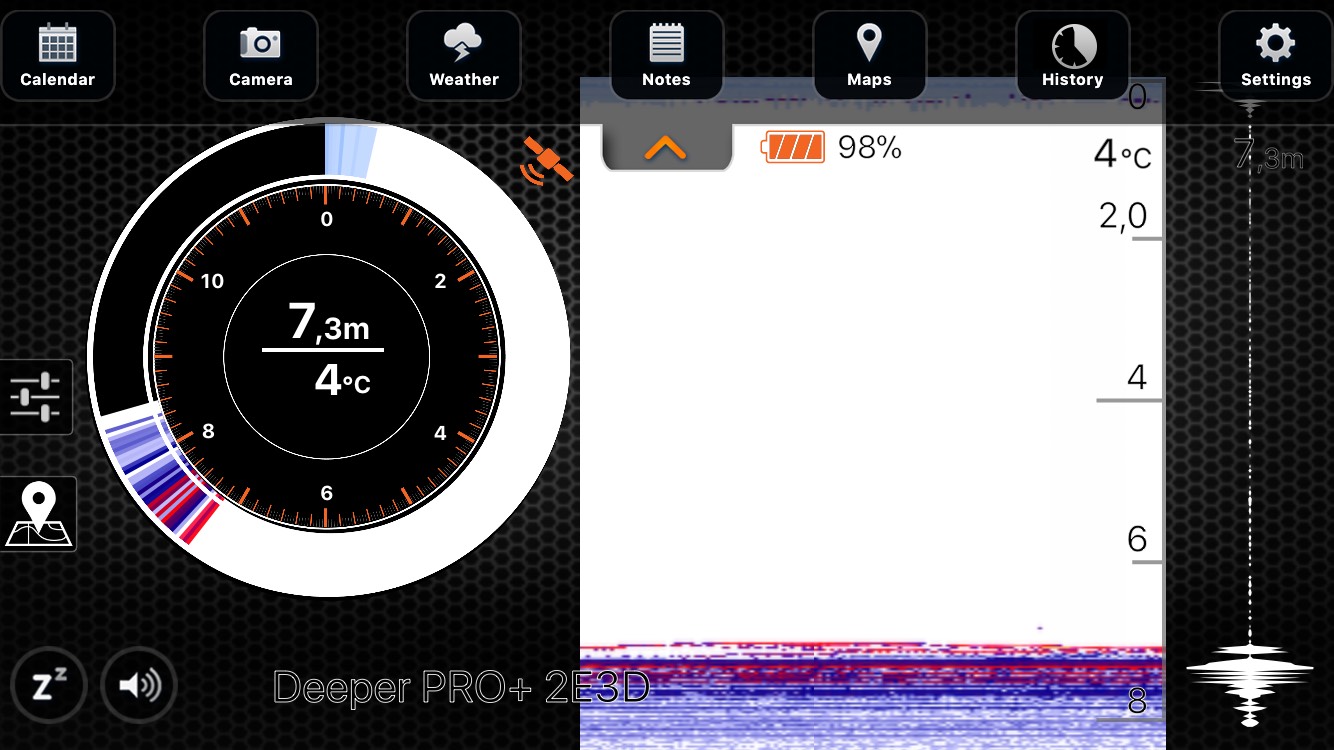
Task: Click the red-blue bottom return on circular flasher
Action: [165, 474]
